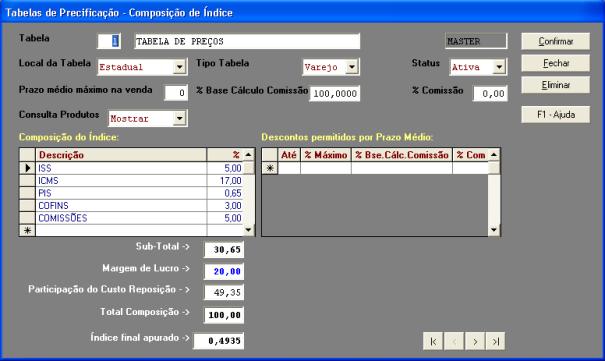
Task: Click the new-row asterisk in Descontos grid
Action: (270, 168)
